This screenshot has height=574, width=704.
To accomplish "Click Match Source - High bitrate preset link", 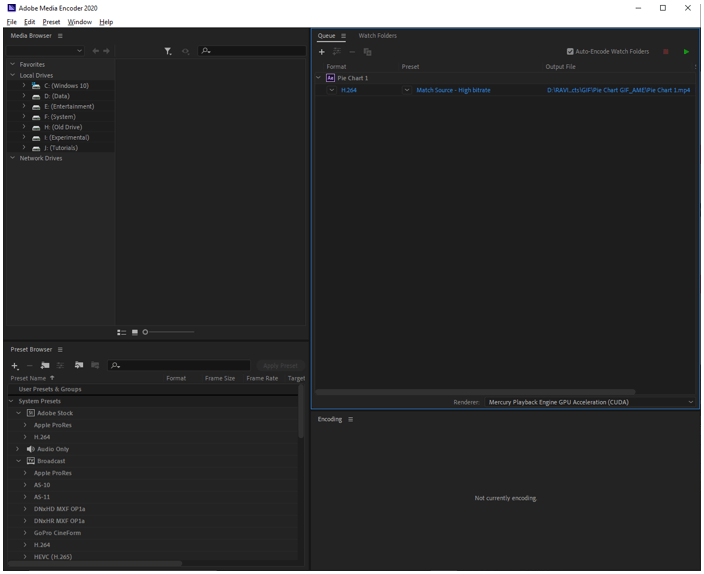I will 453,90.
